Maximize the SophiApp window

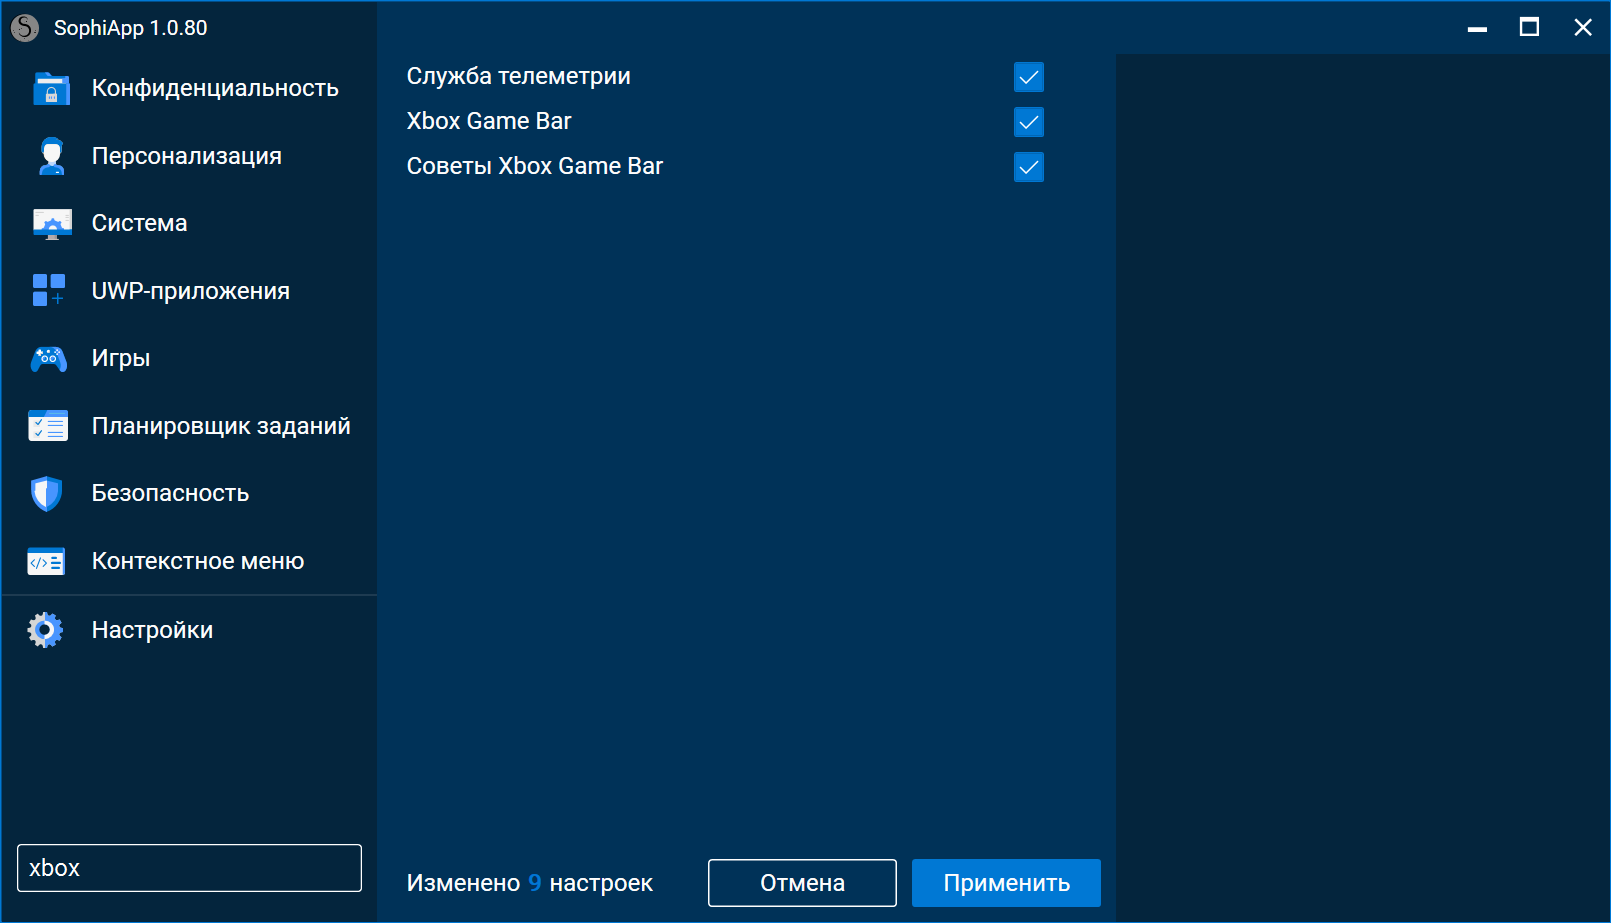1529,28
